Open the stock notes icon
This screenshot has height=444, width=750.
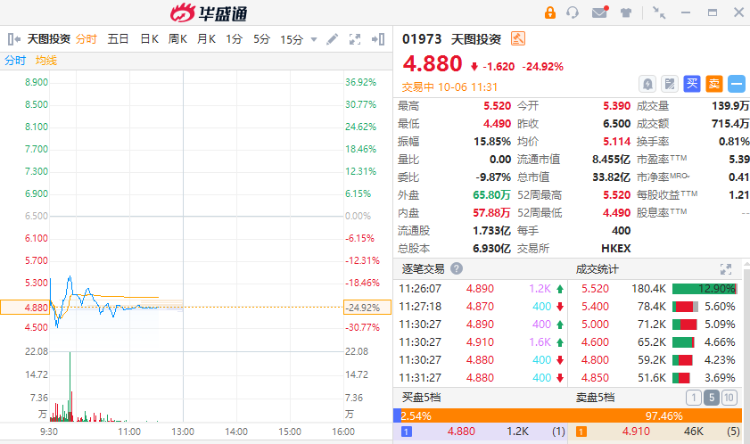pos(670,84)
